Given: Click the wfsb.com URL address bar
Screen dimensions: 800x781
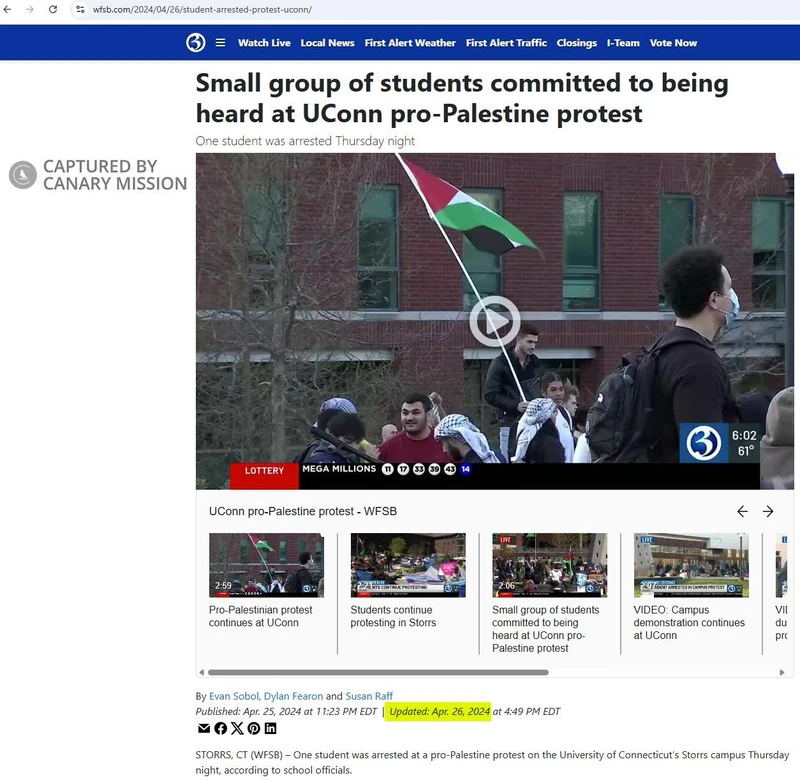Looking at the screenshot, I should pyautogui.click(x=202, y=10).
